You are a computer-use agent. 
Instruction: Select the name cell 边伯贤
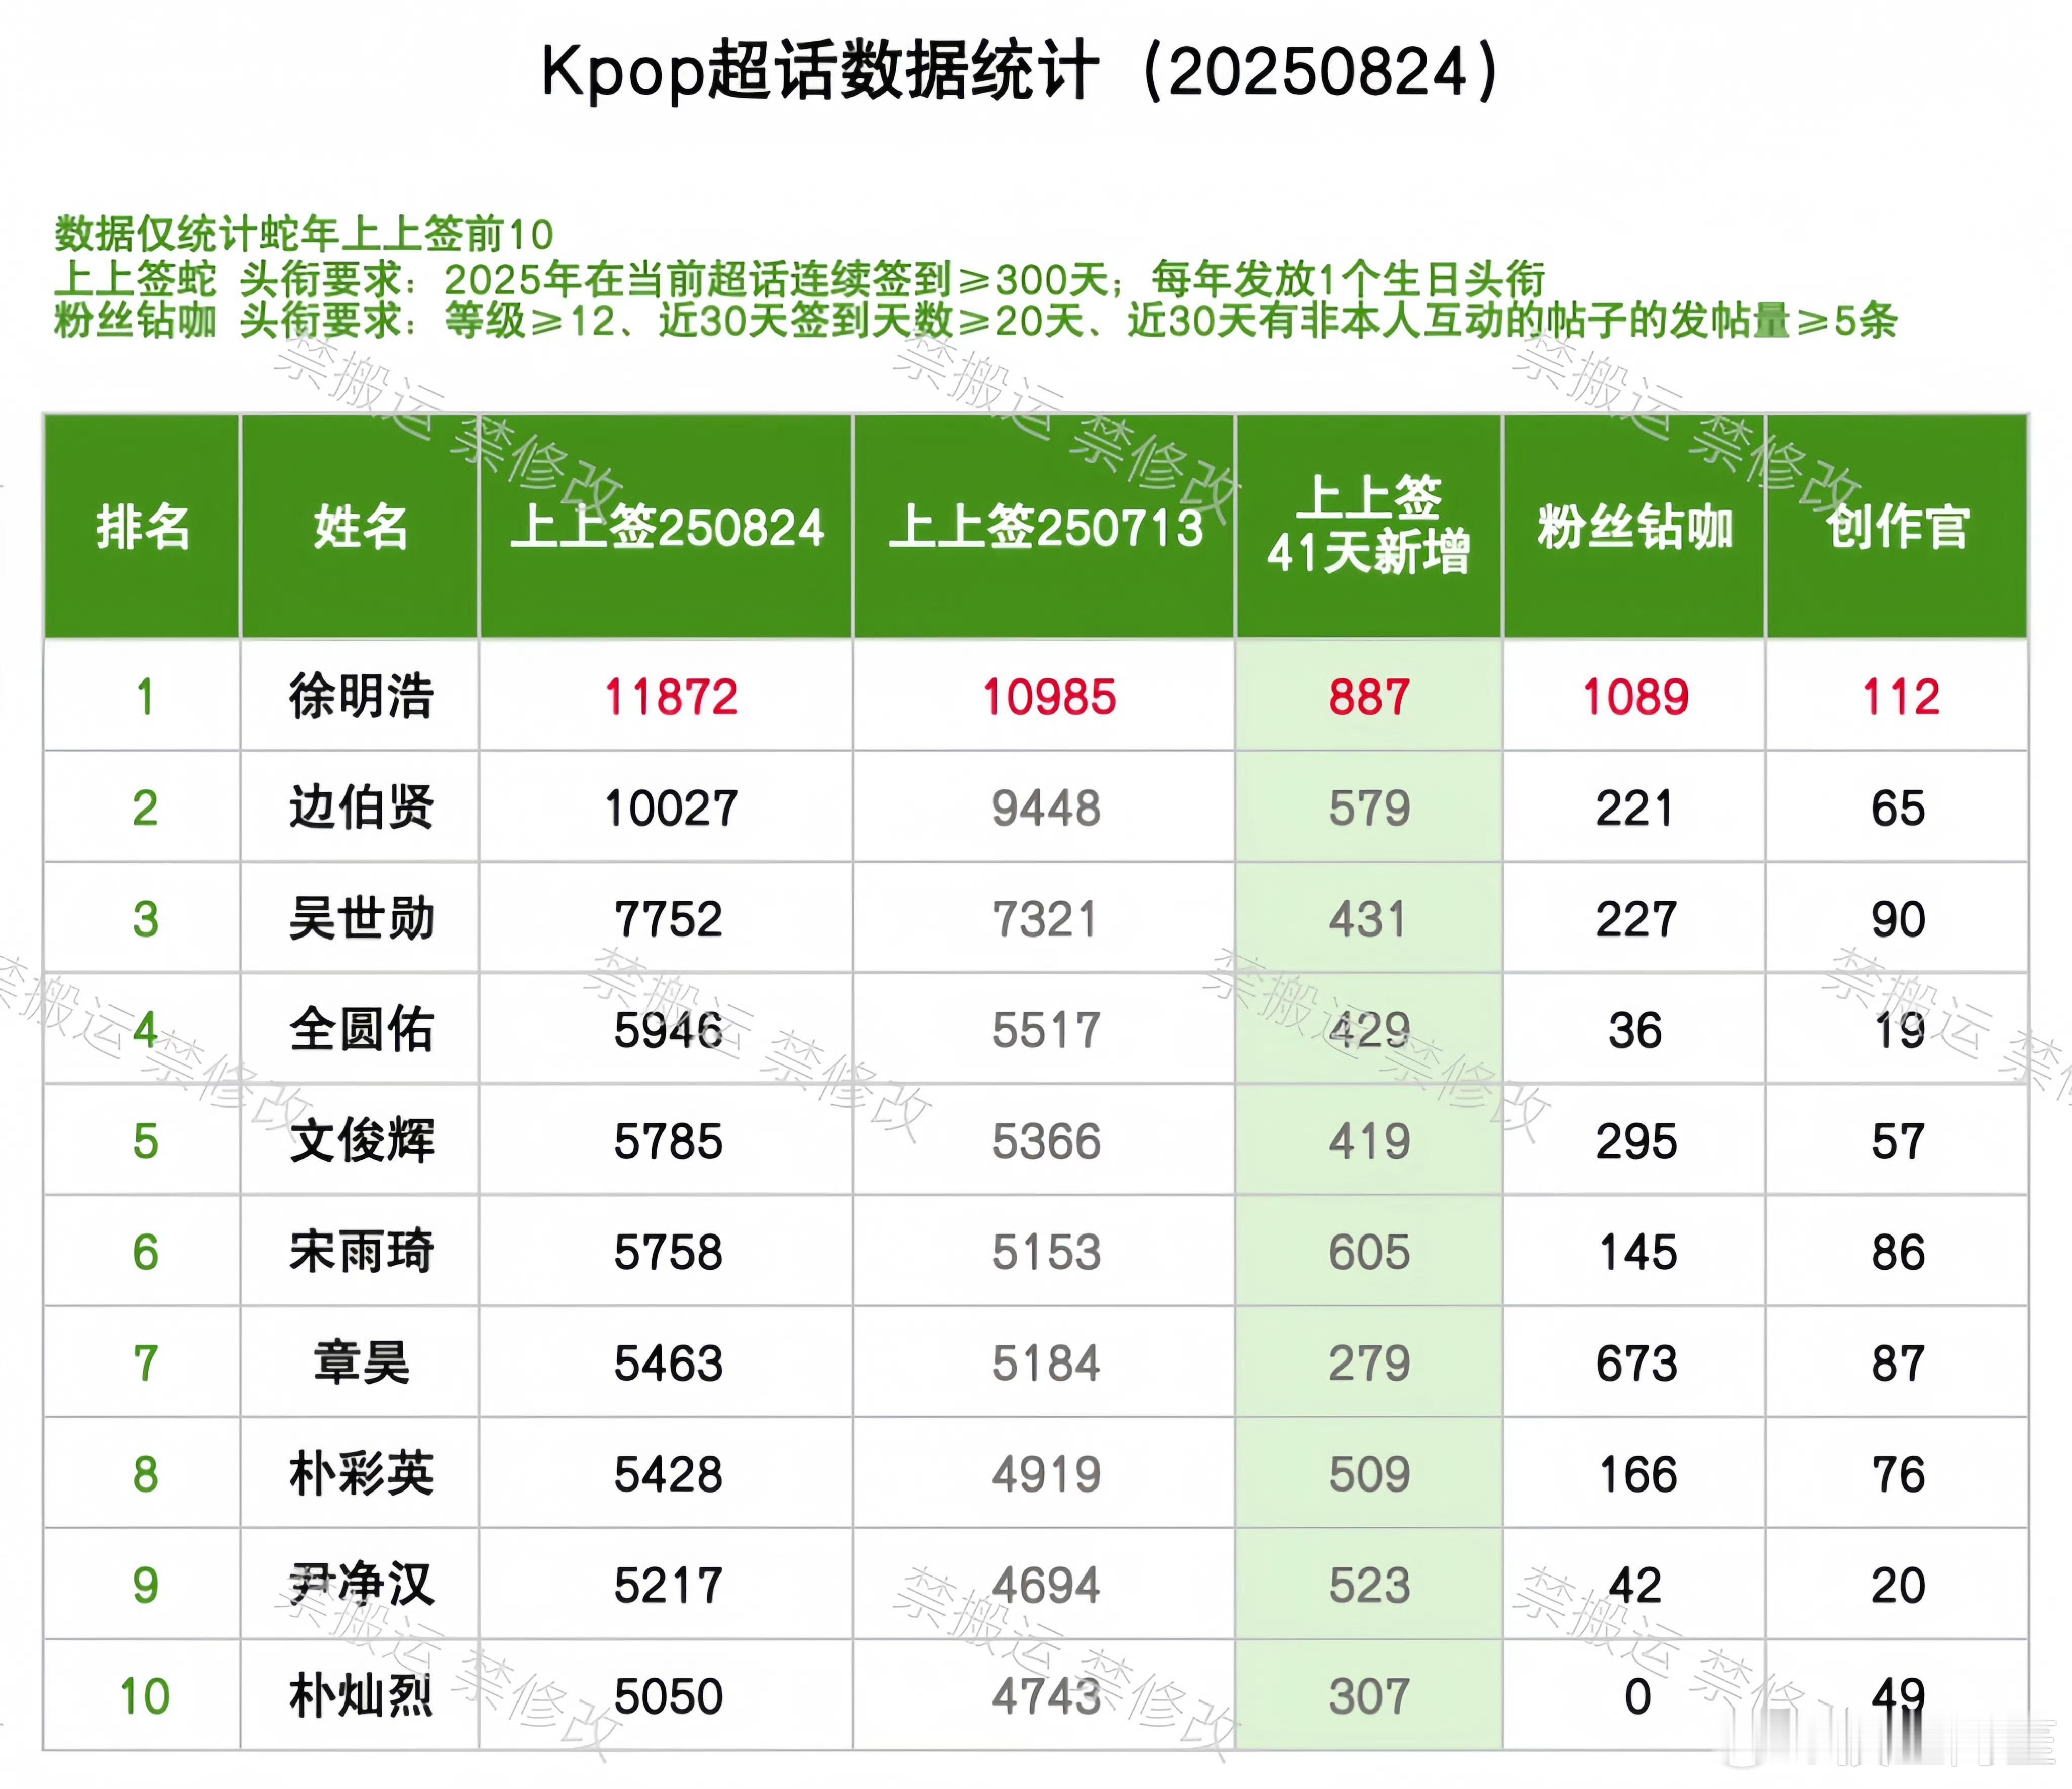[361, 807]
